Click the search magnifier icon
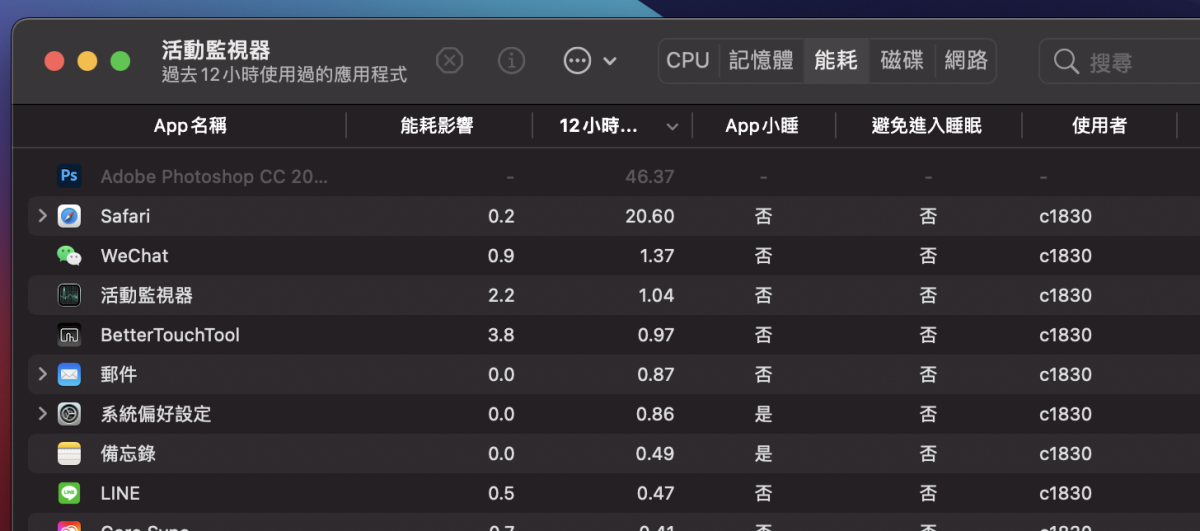 pos(1066,62)
